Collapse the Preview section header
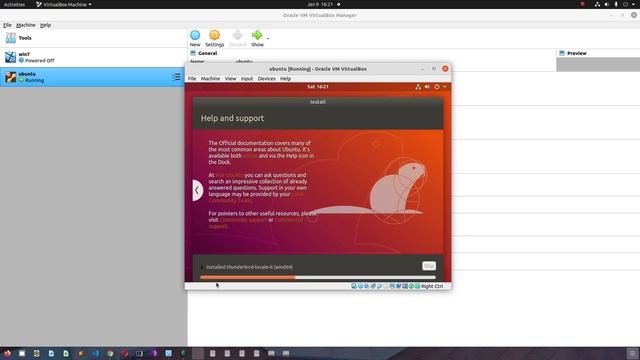Image resolution: width=640 pixels, height=360 pixels. click(573, 53)
